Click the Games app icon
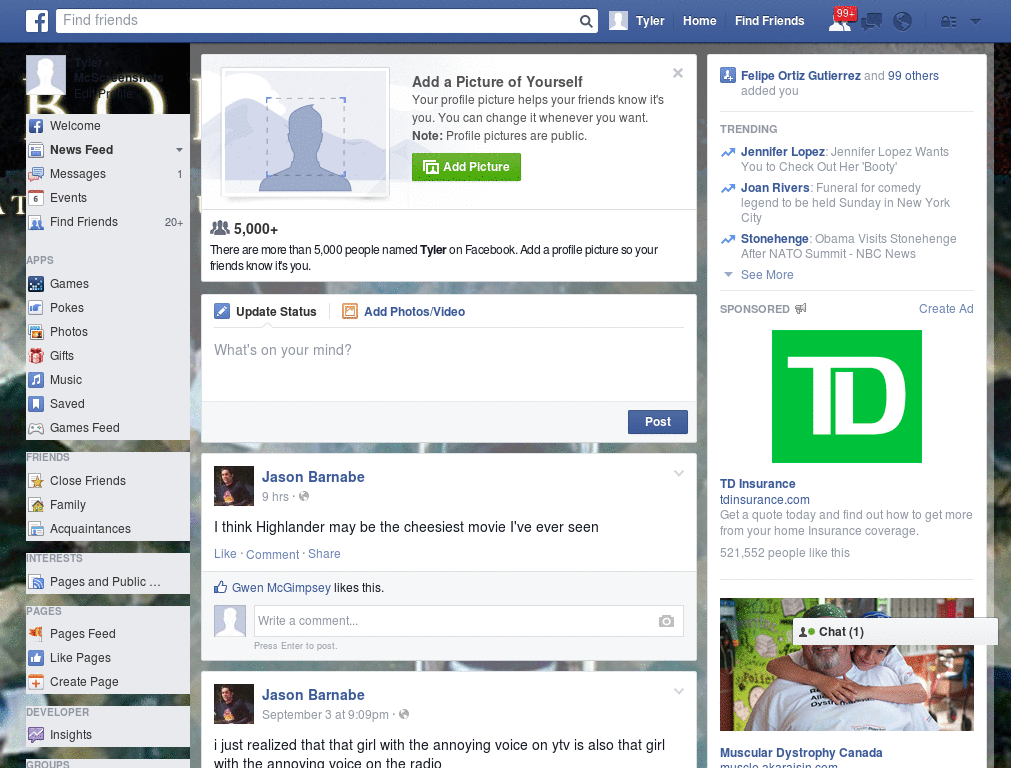This screenshot has width=1024, height=768. click(36, 284)
